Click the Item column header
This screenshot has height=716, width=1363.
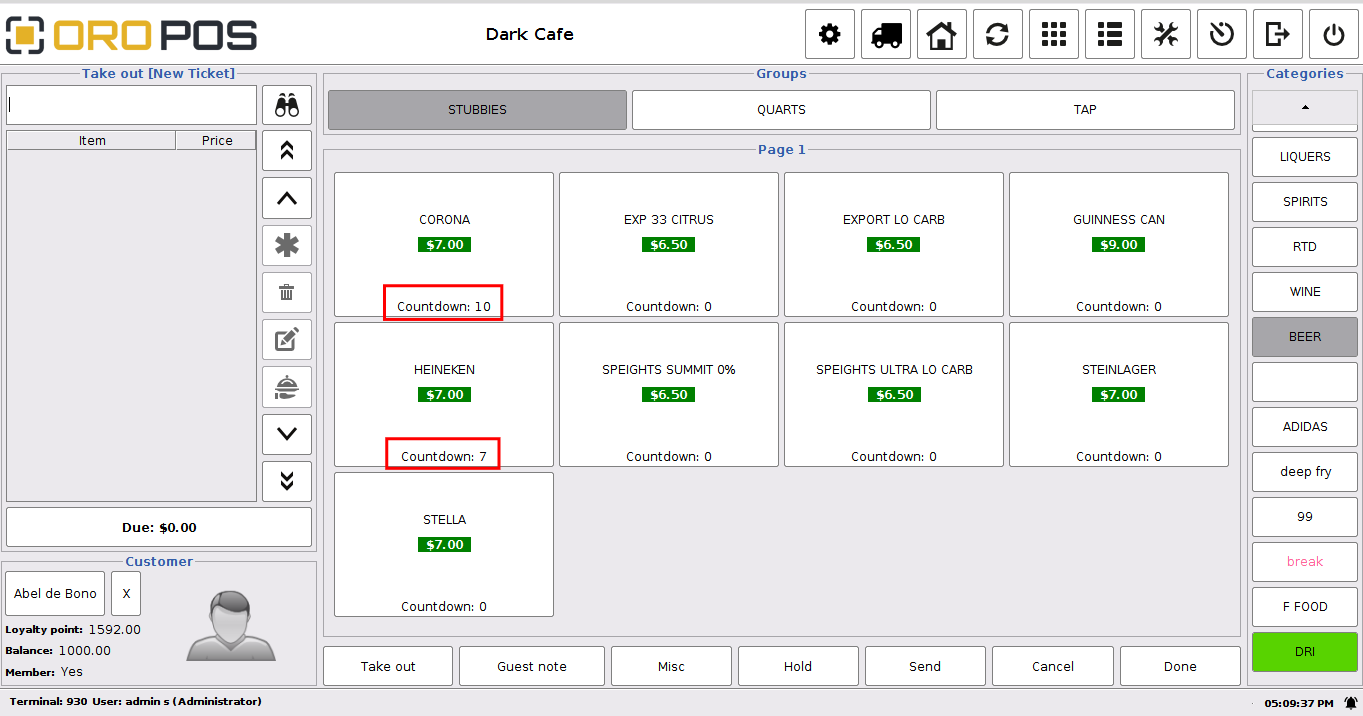pyautogui.click(x=92, y=141)
